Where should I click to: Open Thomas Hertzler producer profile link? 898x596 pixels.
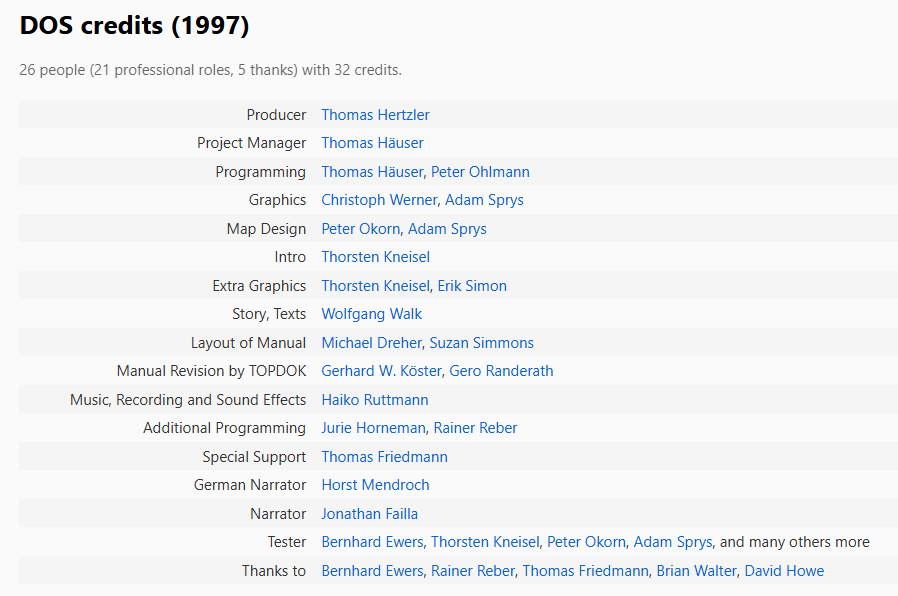pyautogui.click(x=375, y=115)
